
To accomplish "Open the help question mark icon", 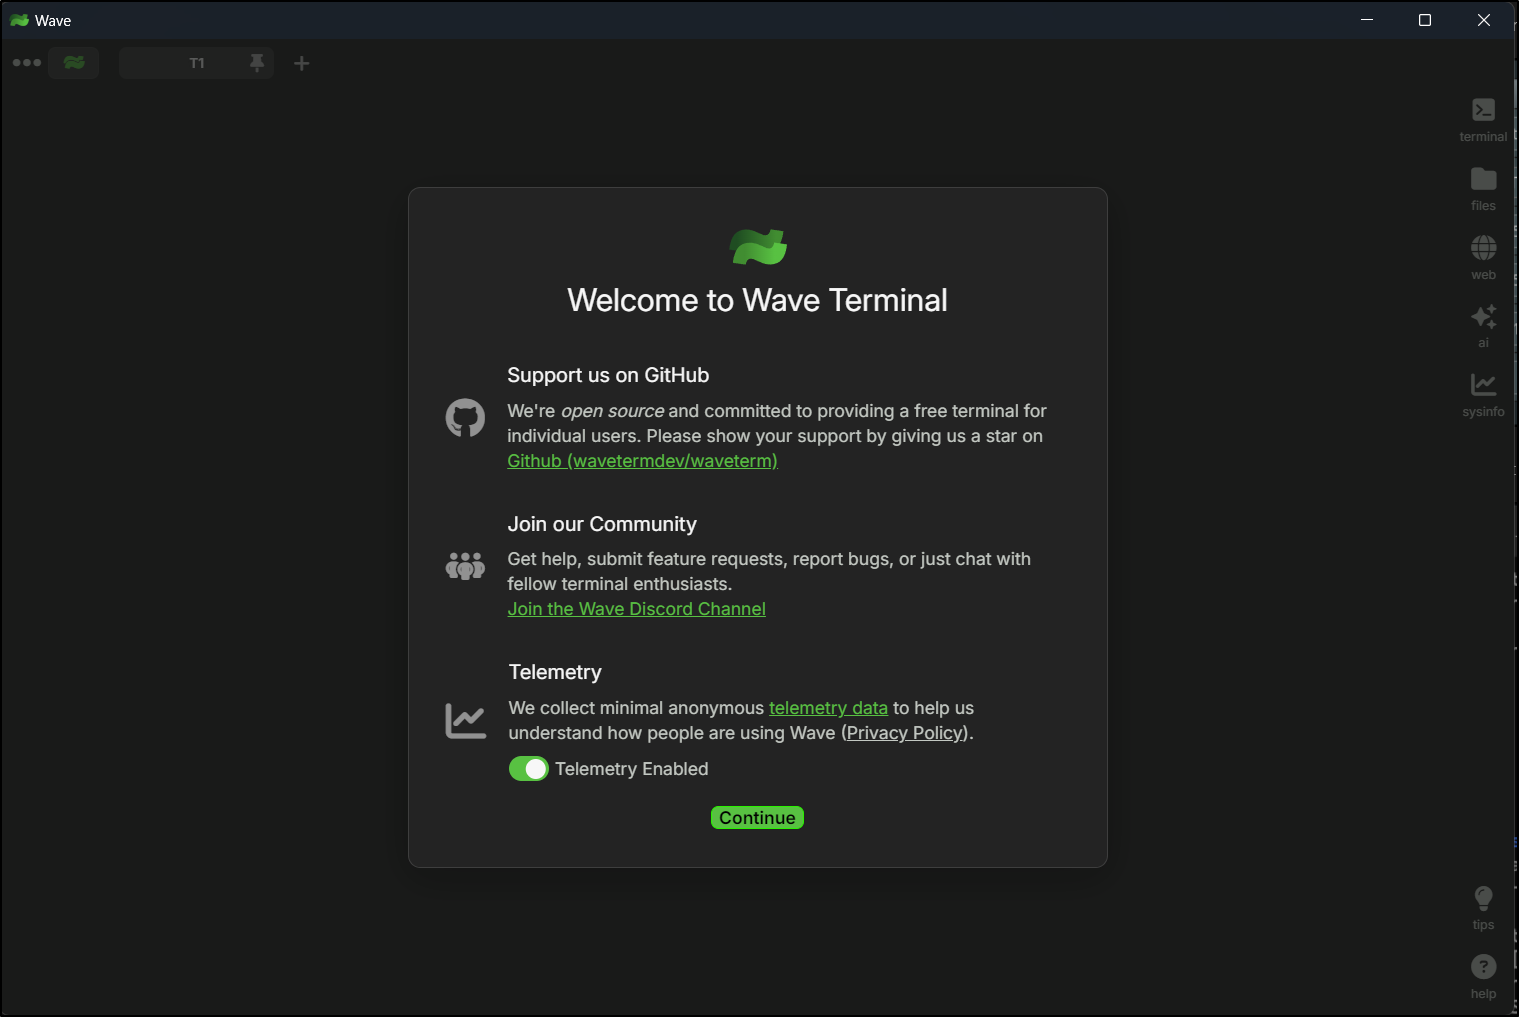I will click(x=1483, y=977).
